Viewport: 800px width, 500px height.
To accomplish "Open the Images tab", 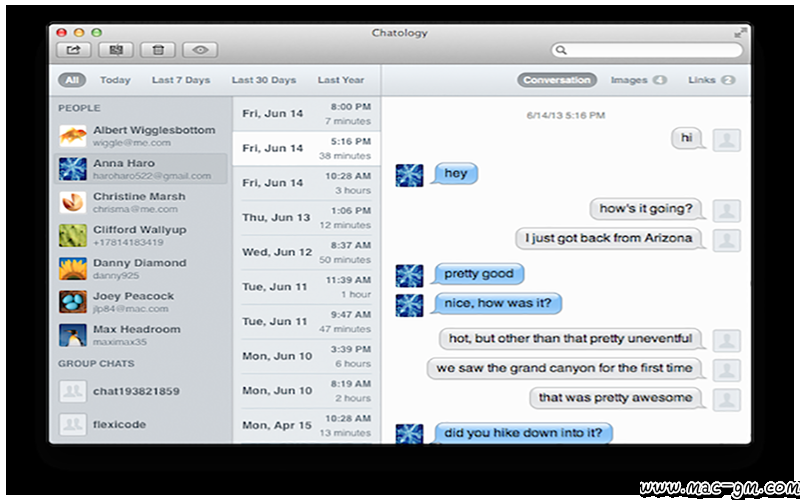I will (639, 80).
